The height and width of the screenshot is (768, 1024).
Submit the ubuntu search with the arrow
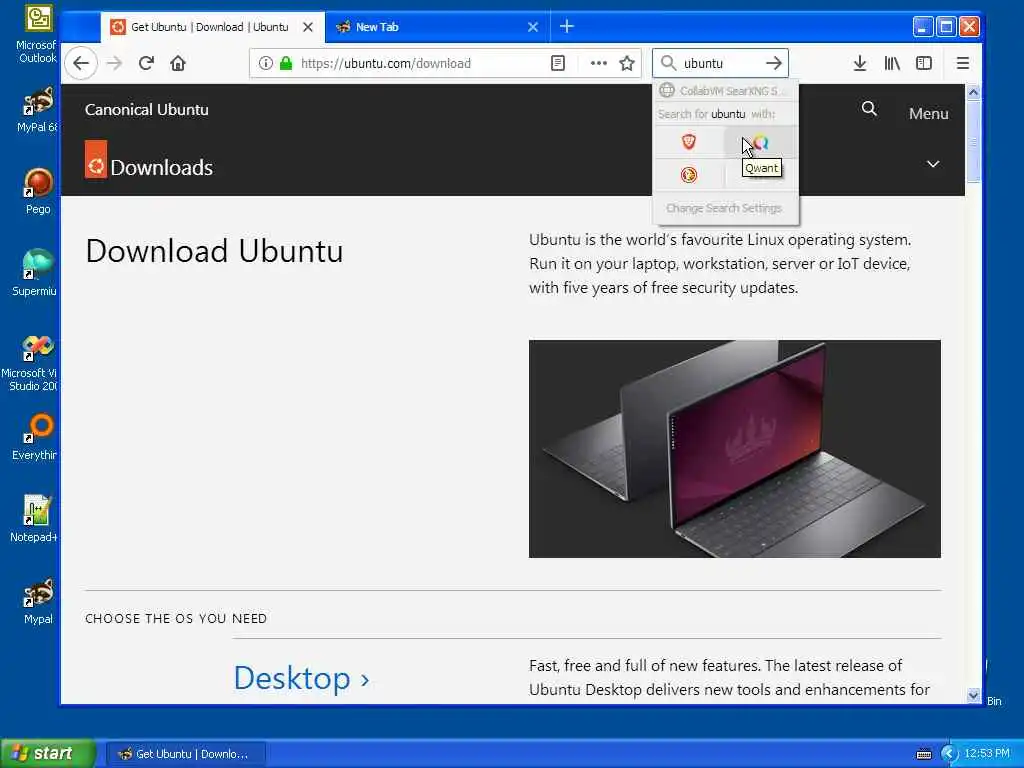pos(774,63)
